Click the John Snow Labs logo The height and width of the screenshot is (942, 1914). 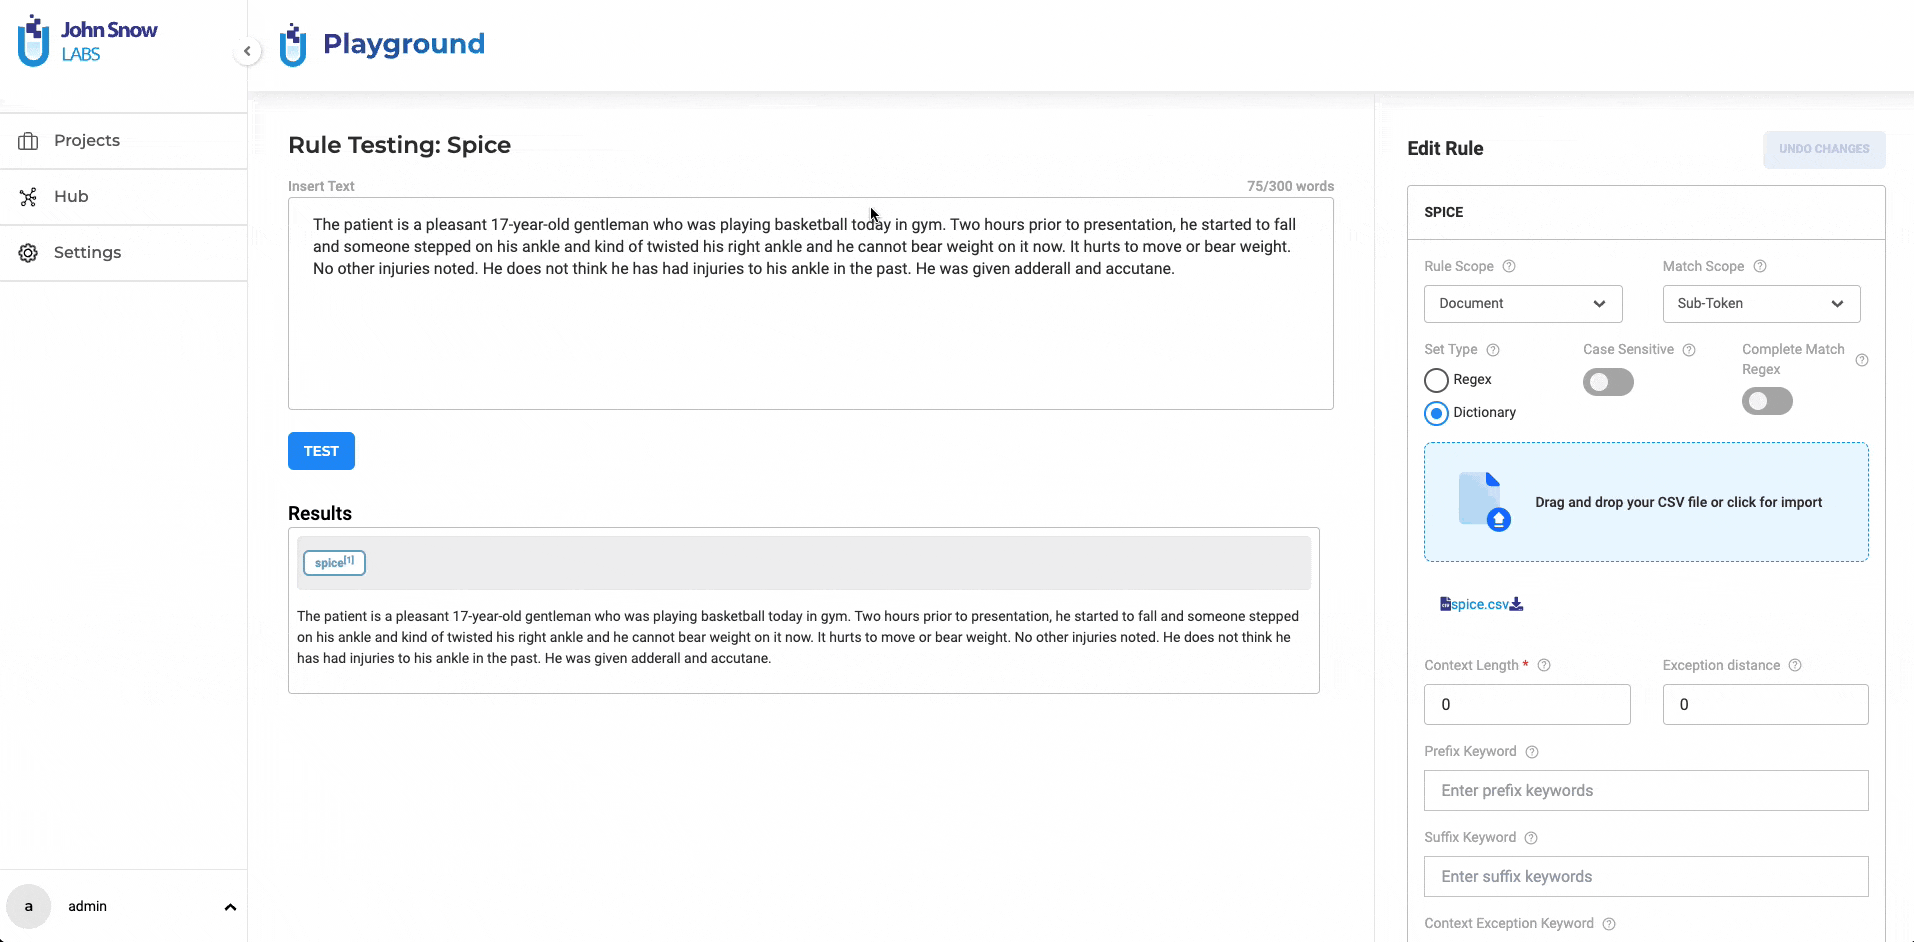tap(87, 41)
